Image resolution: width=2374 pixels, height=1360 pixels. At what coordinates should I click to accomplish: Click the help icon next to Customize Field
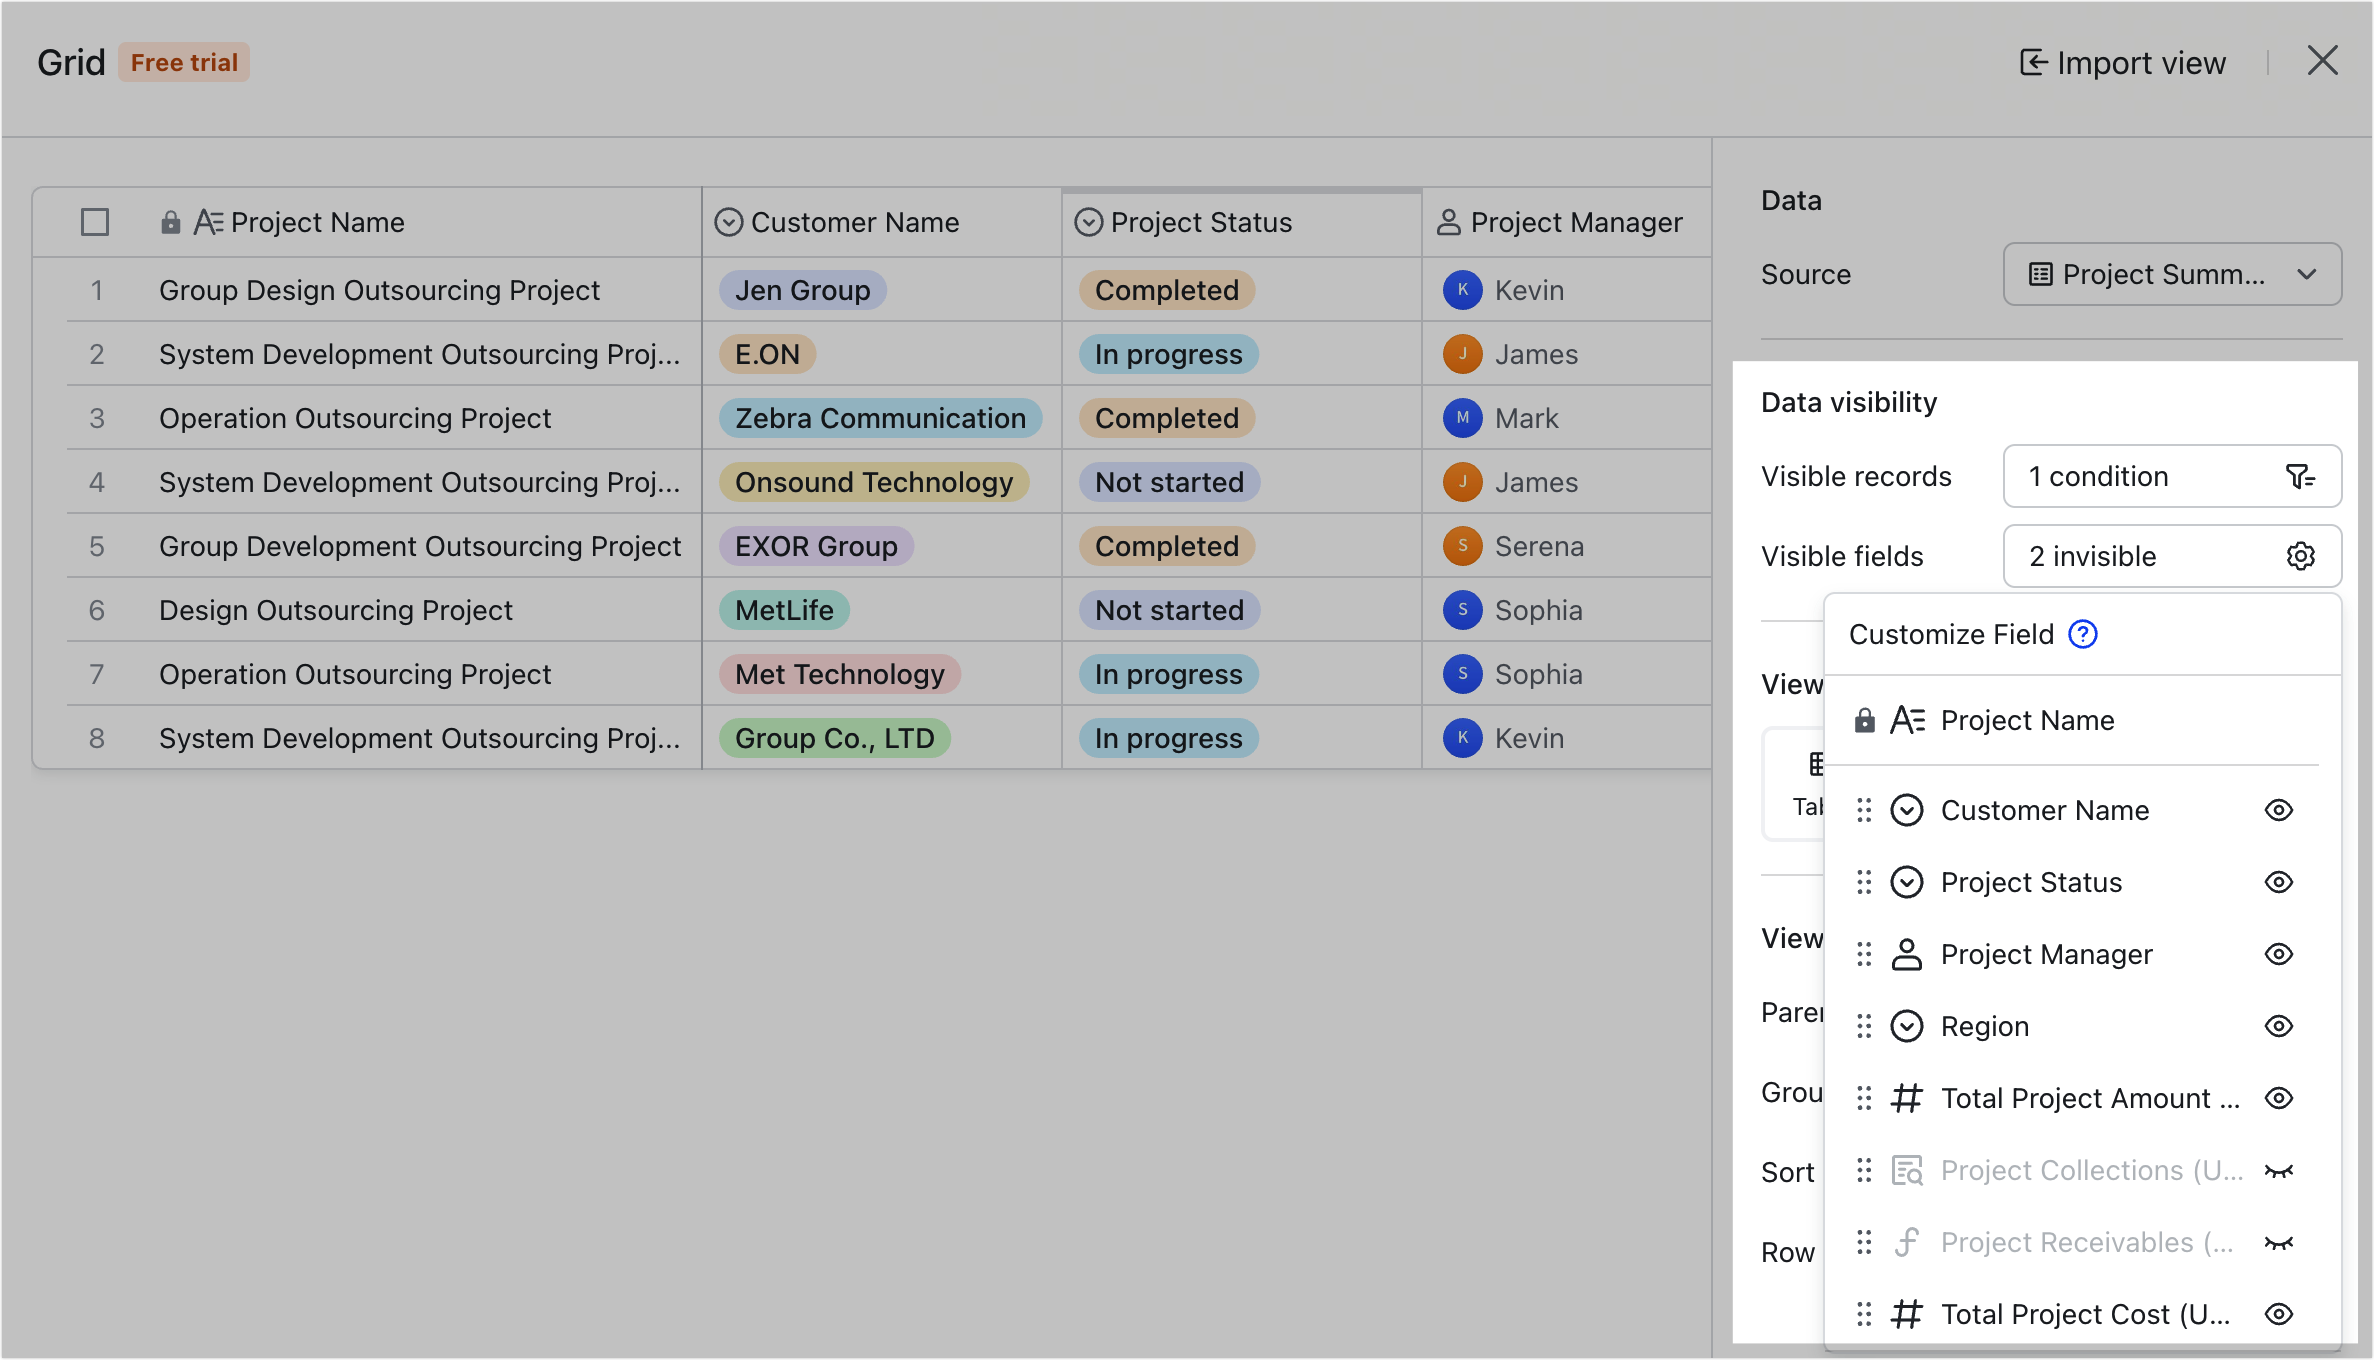(2084, 634)
